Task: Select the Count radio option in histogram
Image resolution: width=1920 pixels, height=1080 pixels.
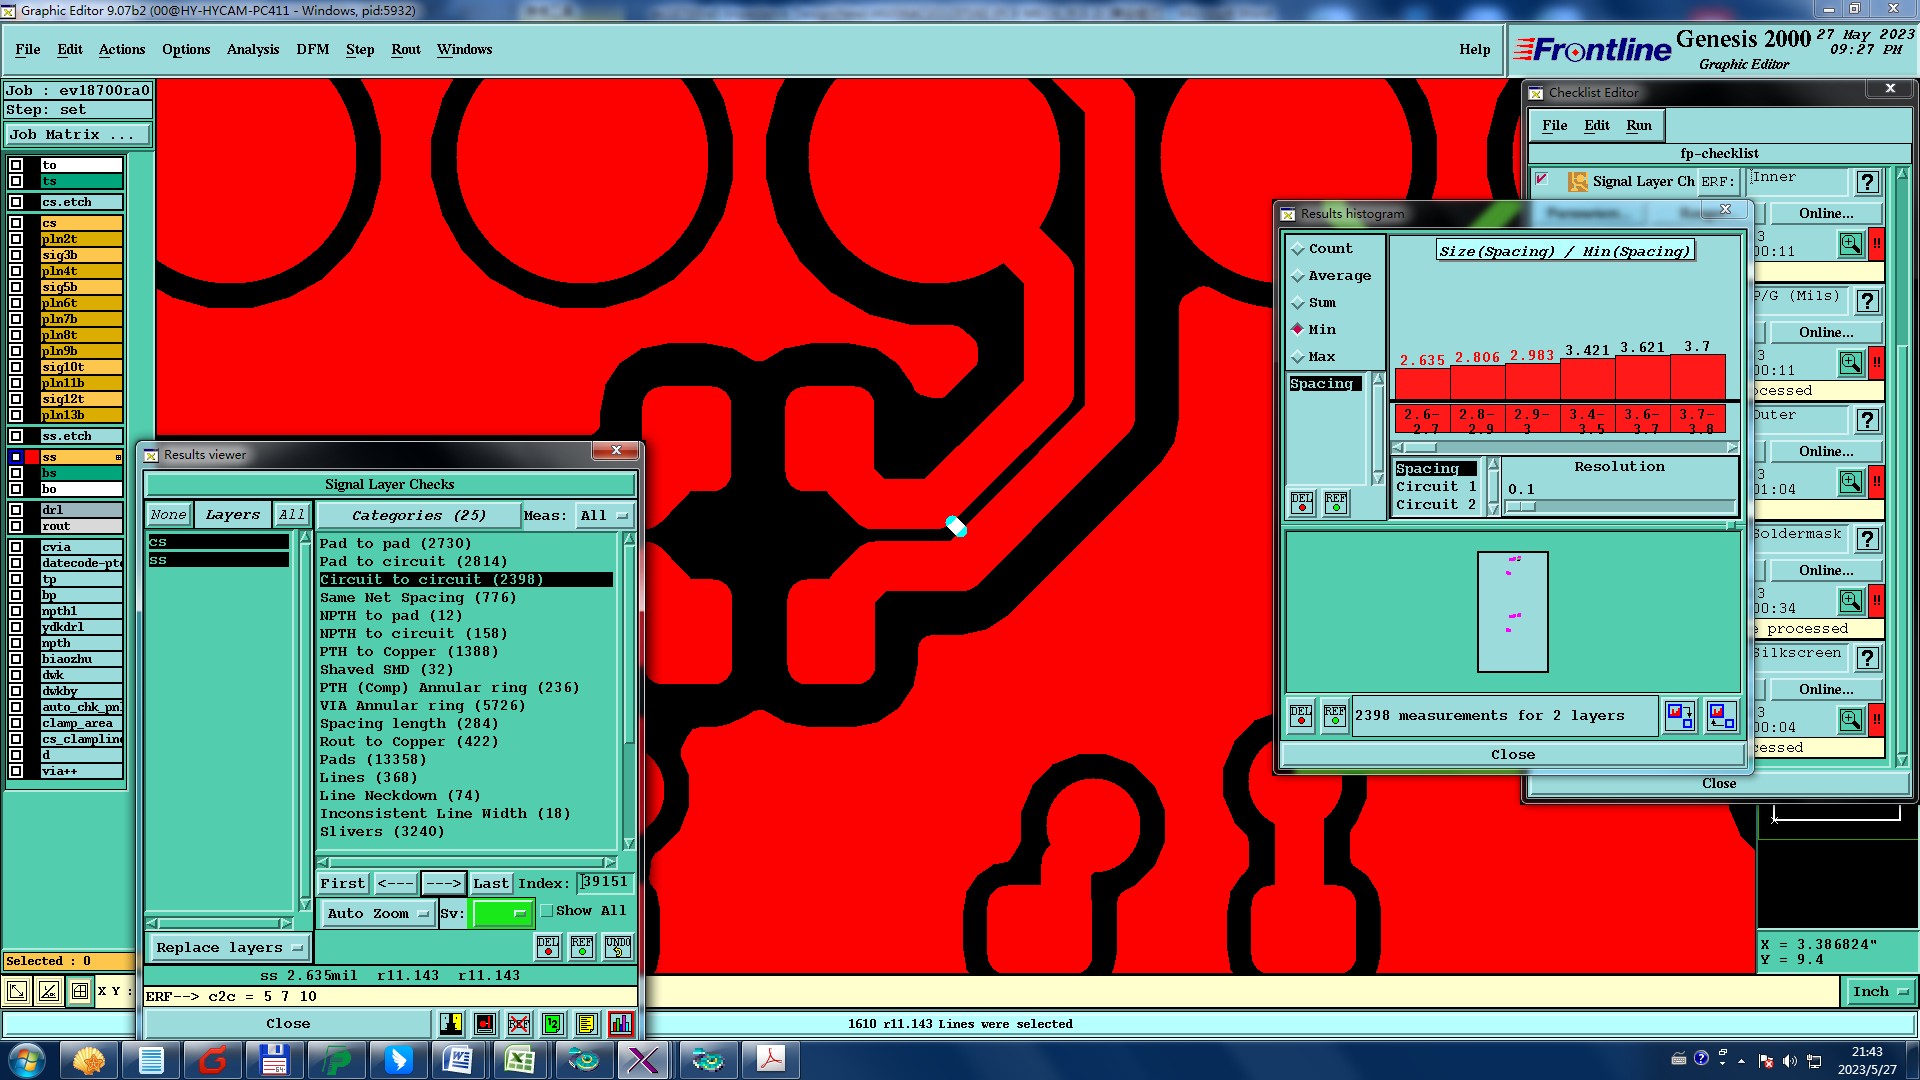Action: pos(1298,249)
